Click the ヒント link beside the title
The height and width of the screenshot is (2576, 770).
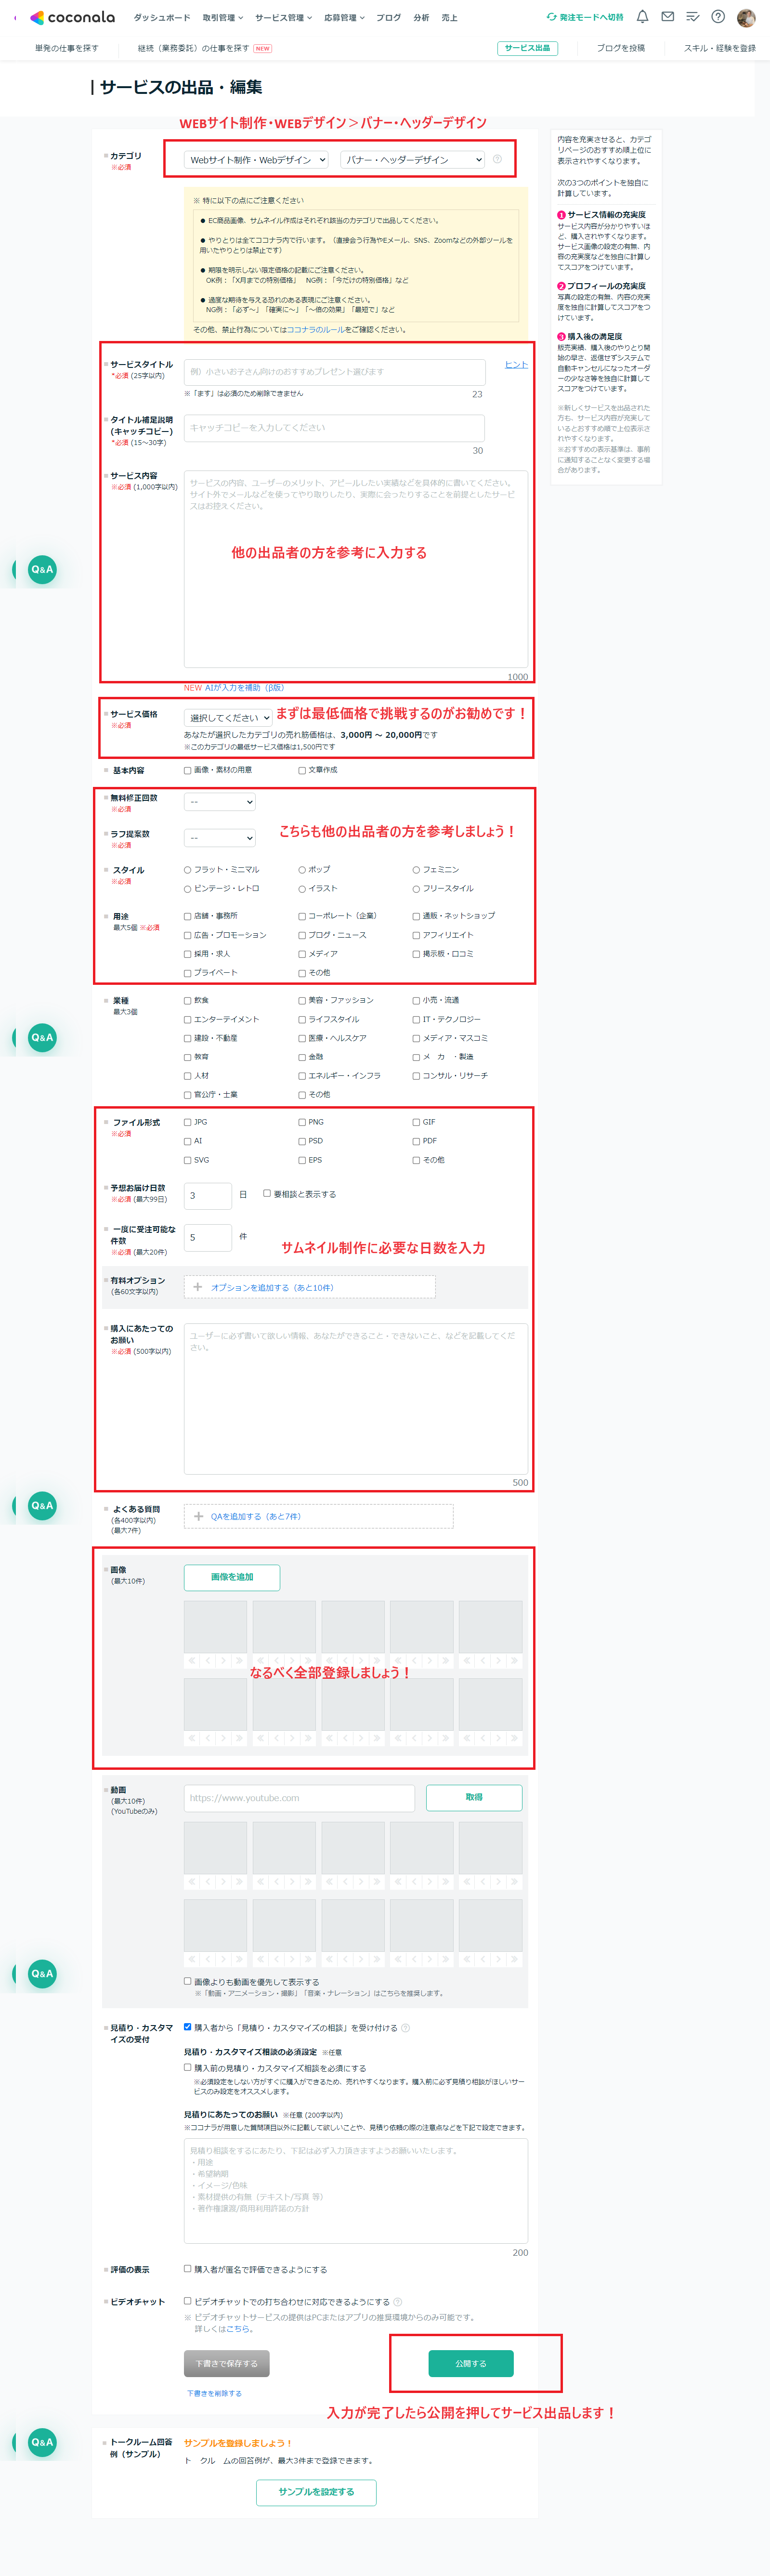516,364
